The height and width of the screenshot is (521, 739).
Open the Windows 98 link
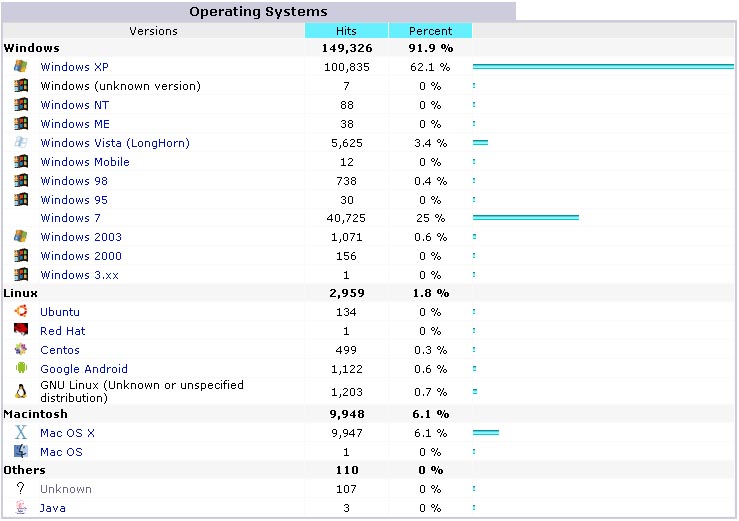coord(74,181)
